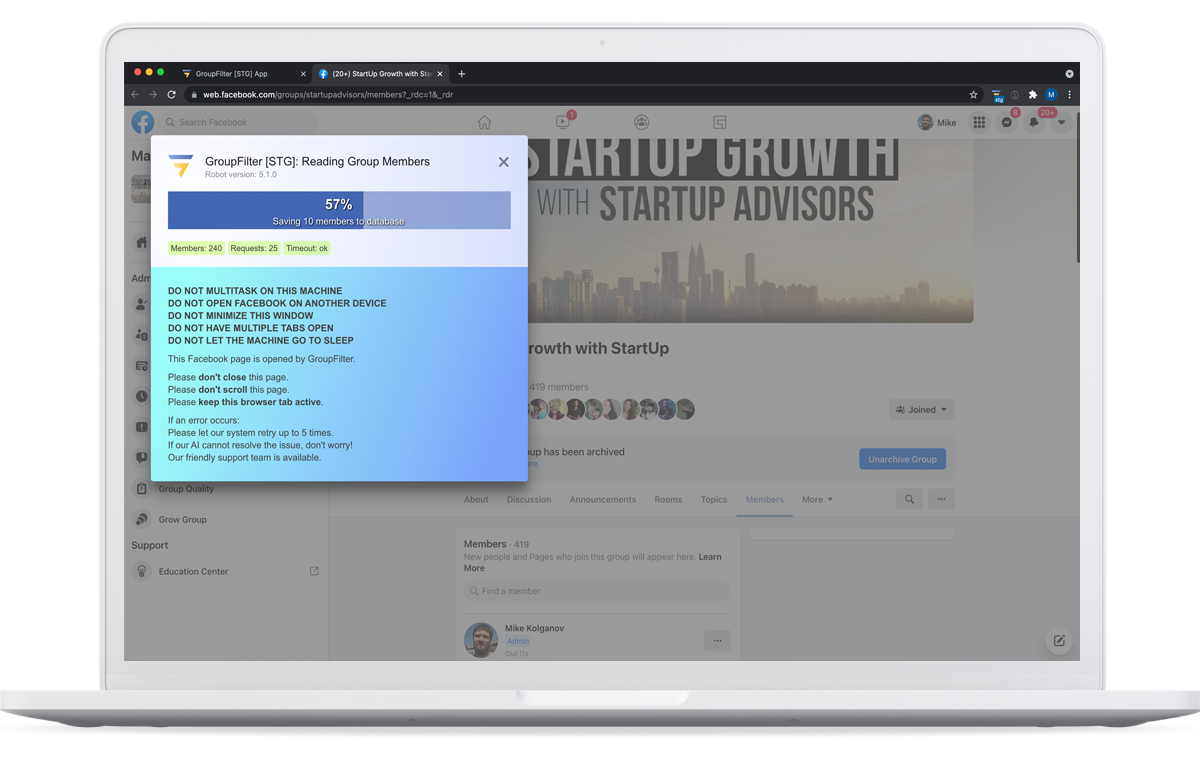Click the browser bookmark star icon
This screenshot has width=1200, height=768.
point(973,94)
